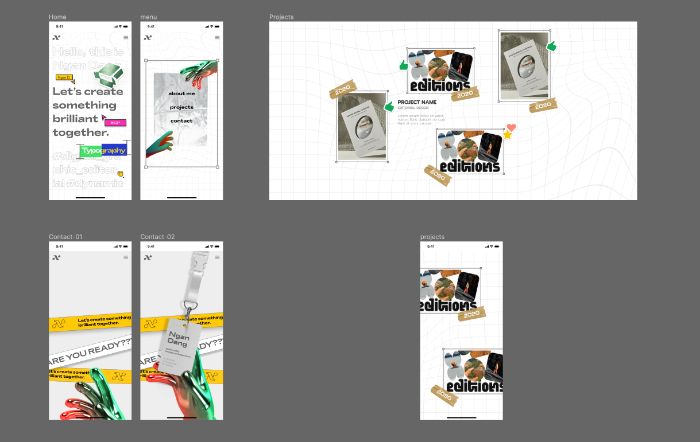Viewport: 700px width, 442px height.
Task: Click thumbs-up on top-right book card
Action: (552, 46)
